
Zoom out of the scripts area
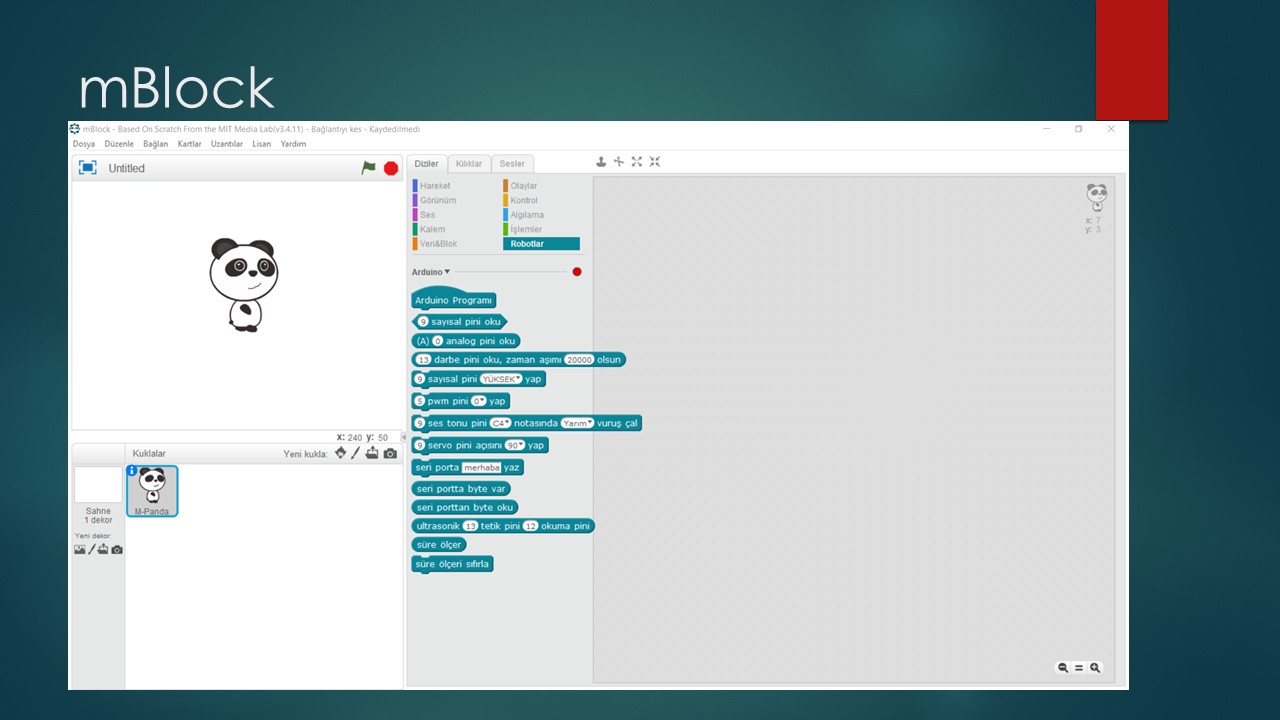[x=1063, y=668]
